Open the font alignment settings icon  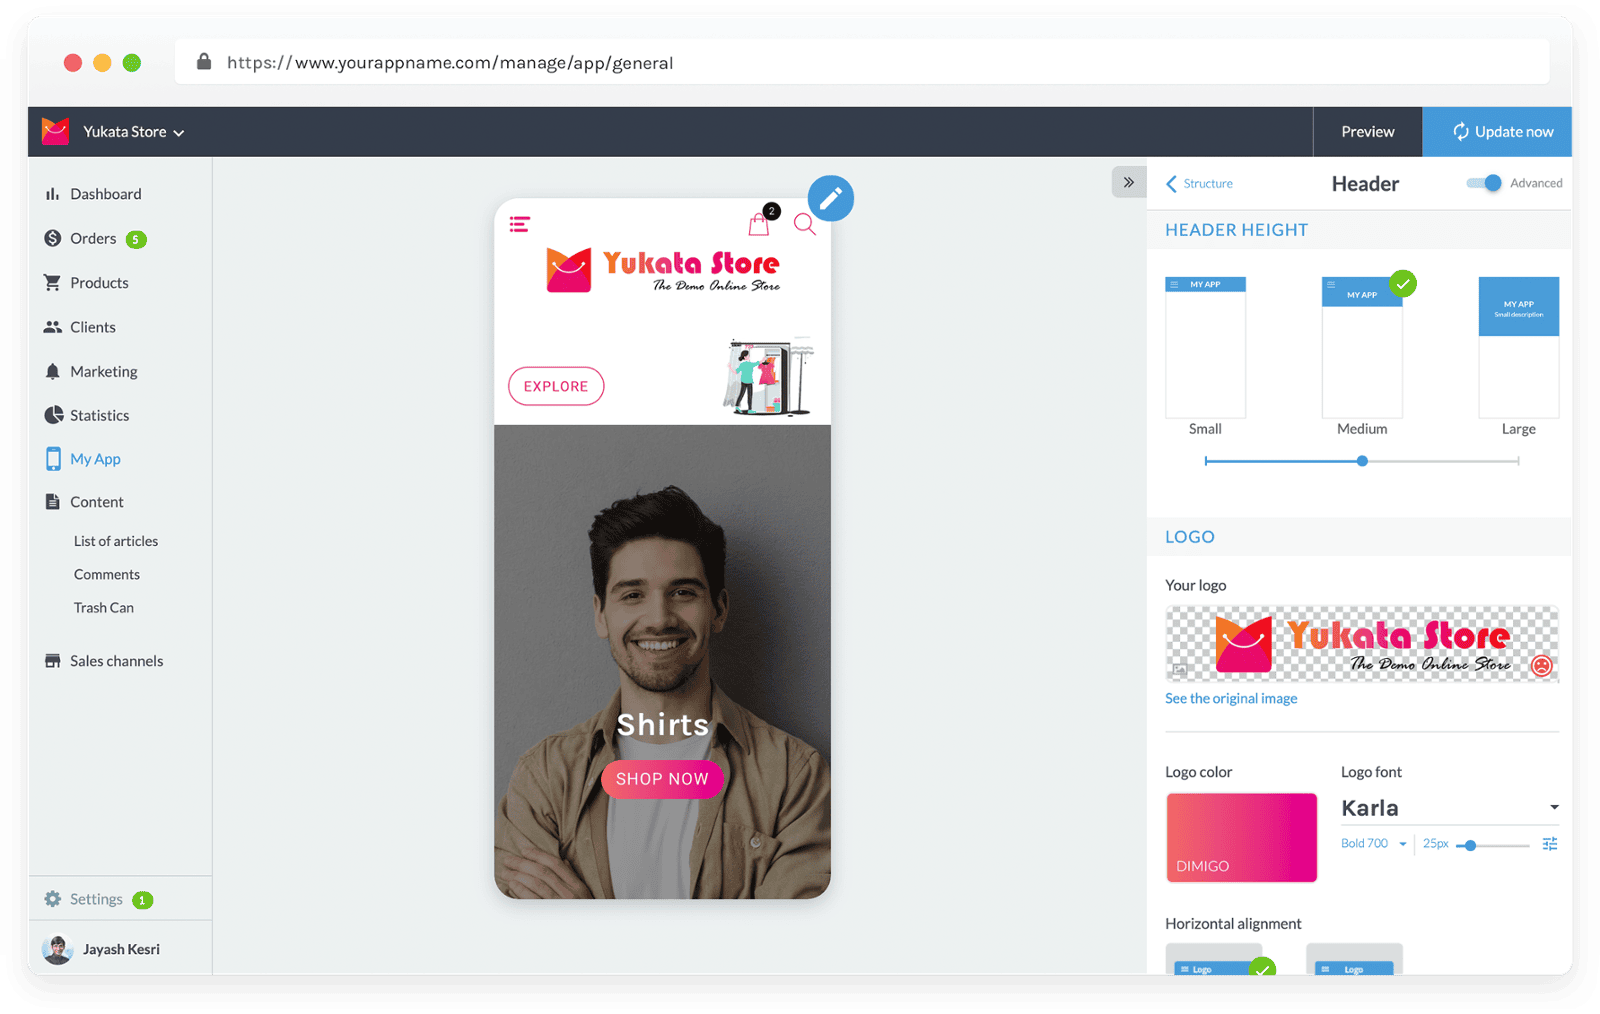tap(1549, 844)
